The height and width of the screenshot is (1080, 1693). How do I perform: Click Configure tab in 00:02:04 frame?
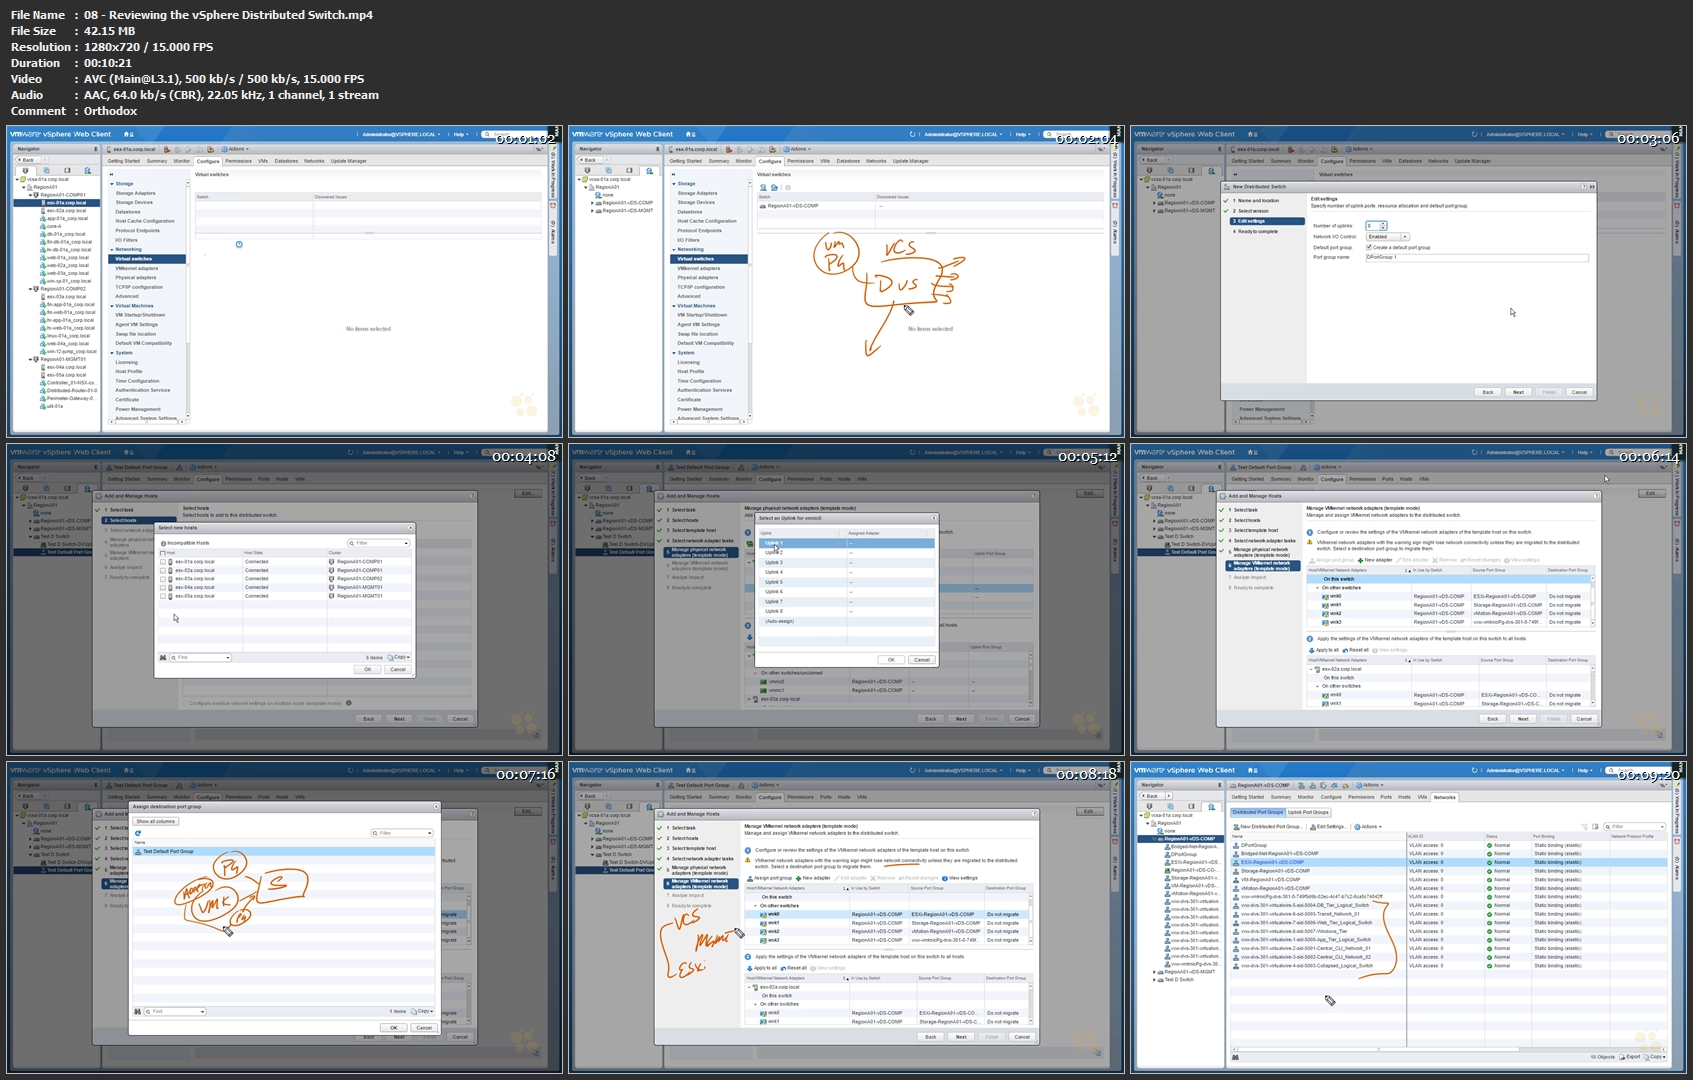[770, 161]
